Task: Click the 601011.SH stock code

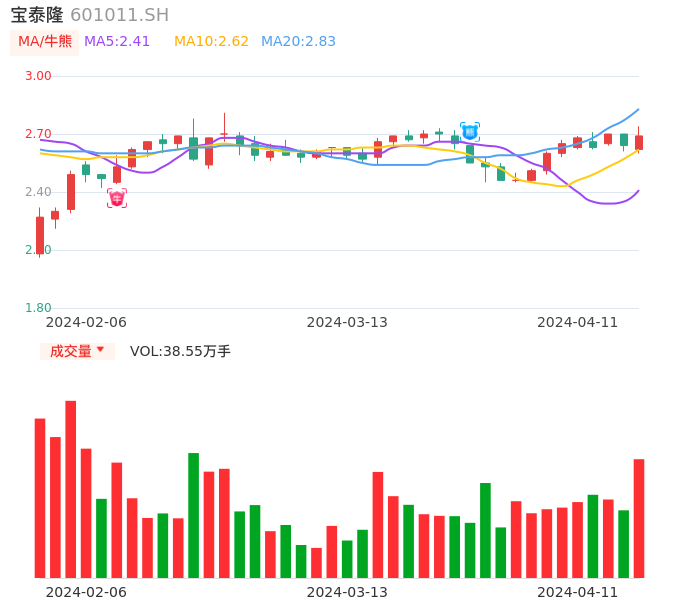Action: (119, 15)
